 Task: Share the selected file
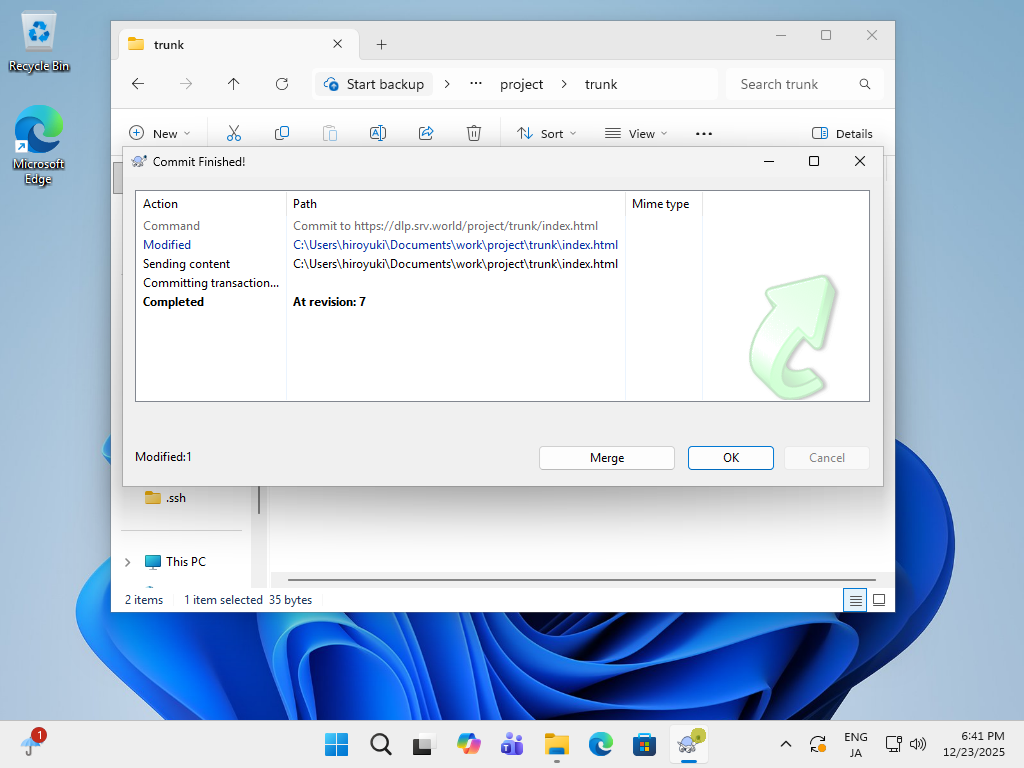coord(426,132)
